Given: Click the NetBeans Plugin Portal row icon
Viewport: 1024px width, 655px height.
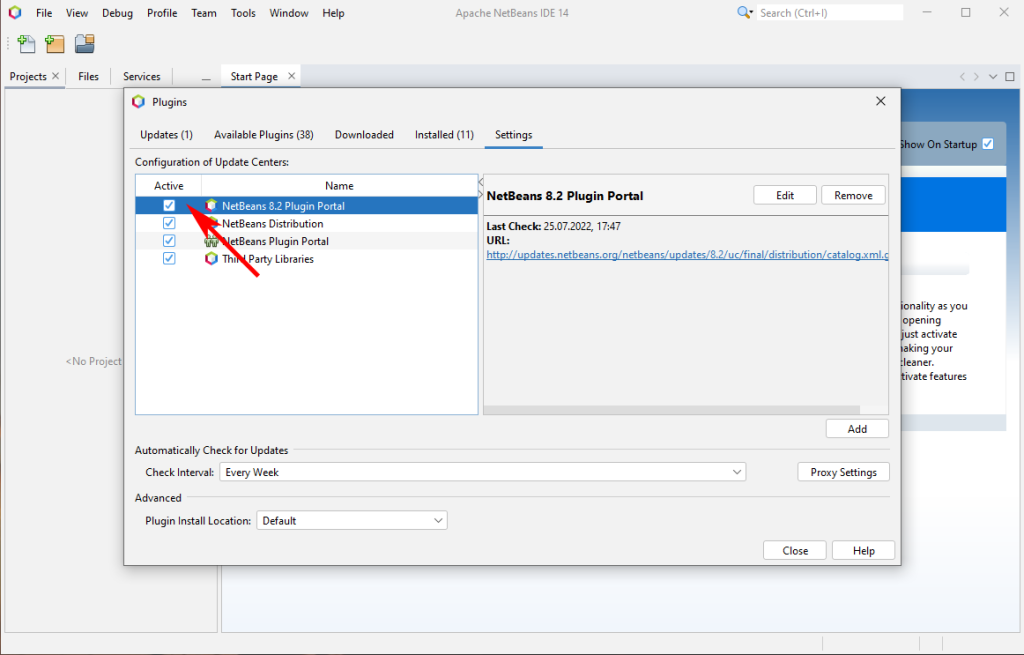Looking at the screenshot, I should pos(211,241).
